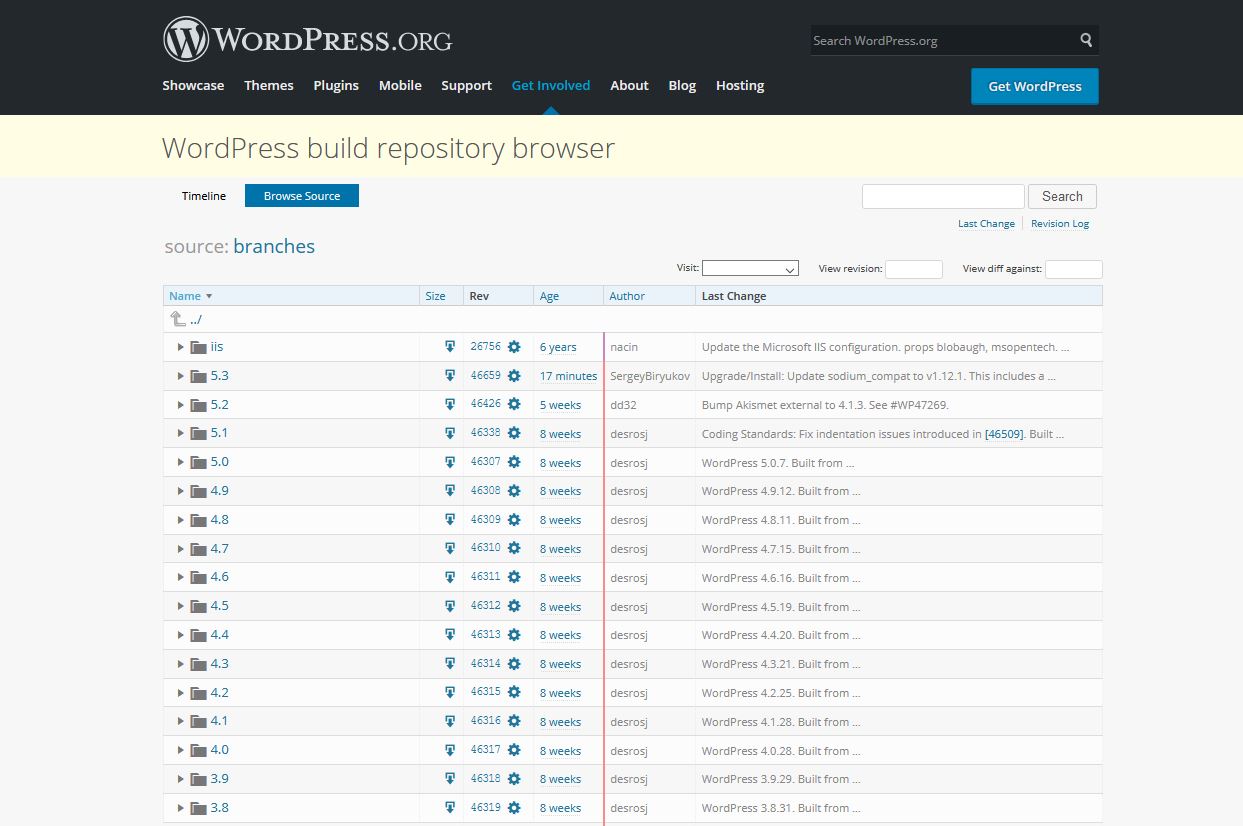Image resolution: width=1243 pixels, height=826 pixels.
Task: Open revision log gear for 46315
Action: pyautogui.click(x=514, y=693)
